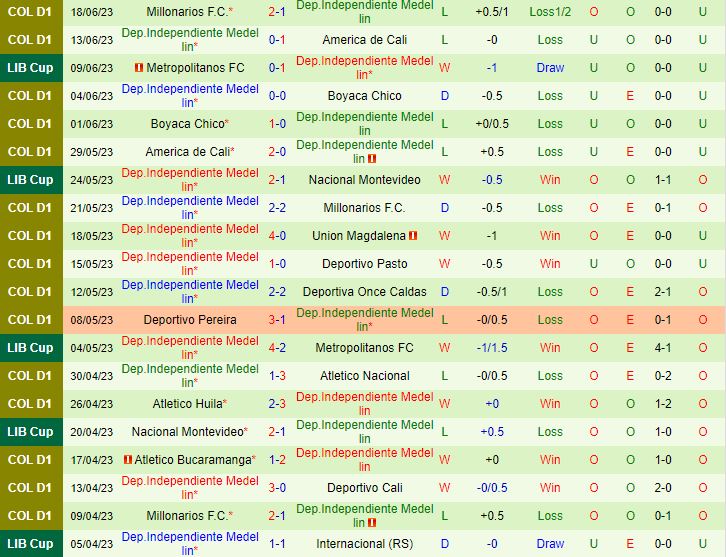This screenshot has height=557, width=726.
Task: Click half-time score 2-0 in Deportivo Cali row
Action: pyautogui.click(x=663, y=488)
